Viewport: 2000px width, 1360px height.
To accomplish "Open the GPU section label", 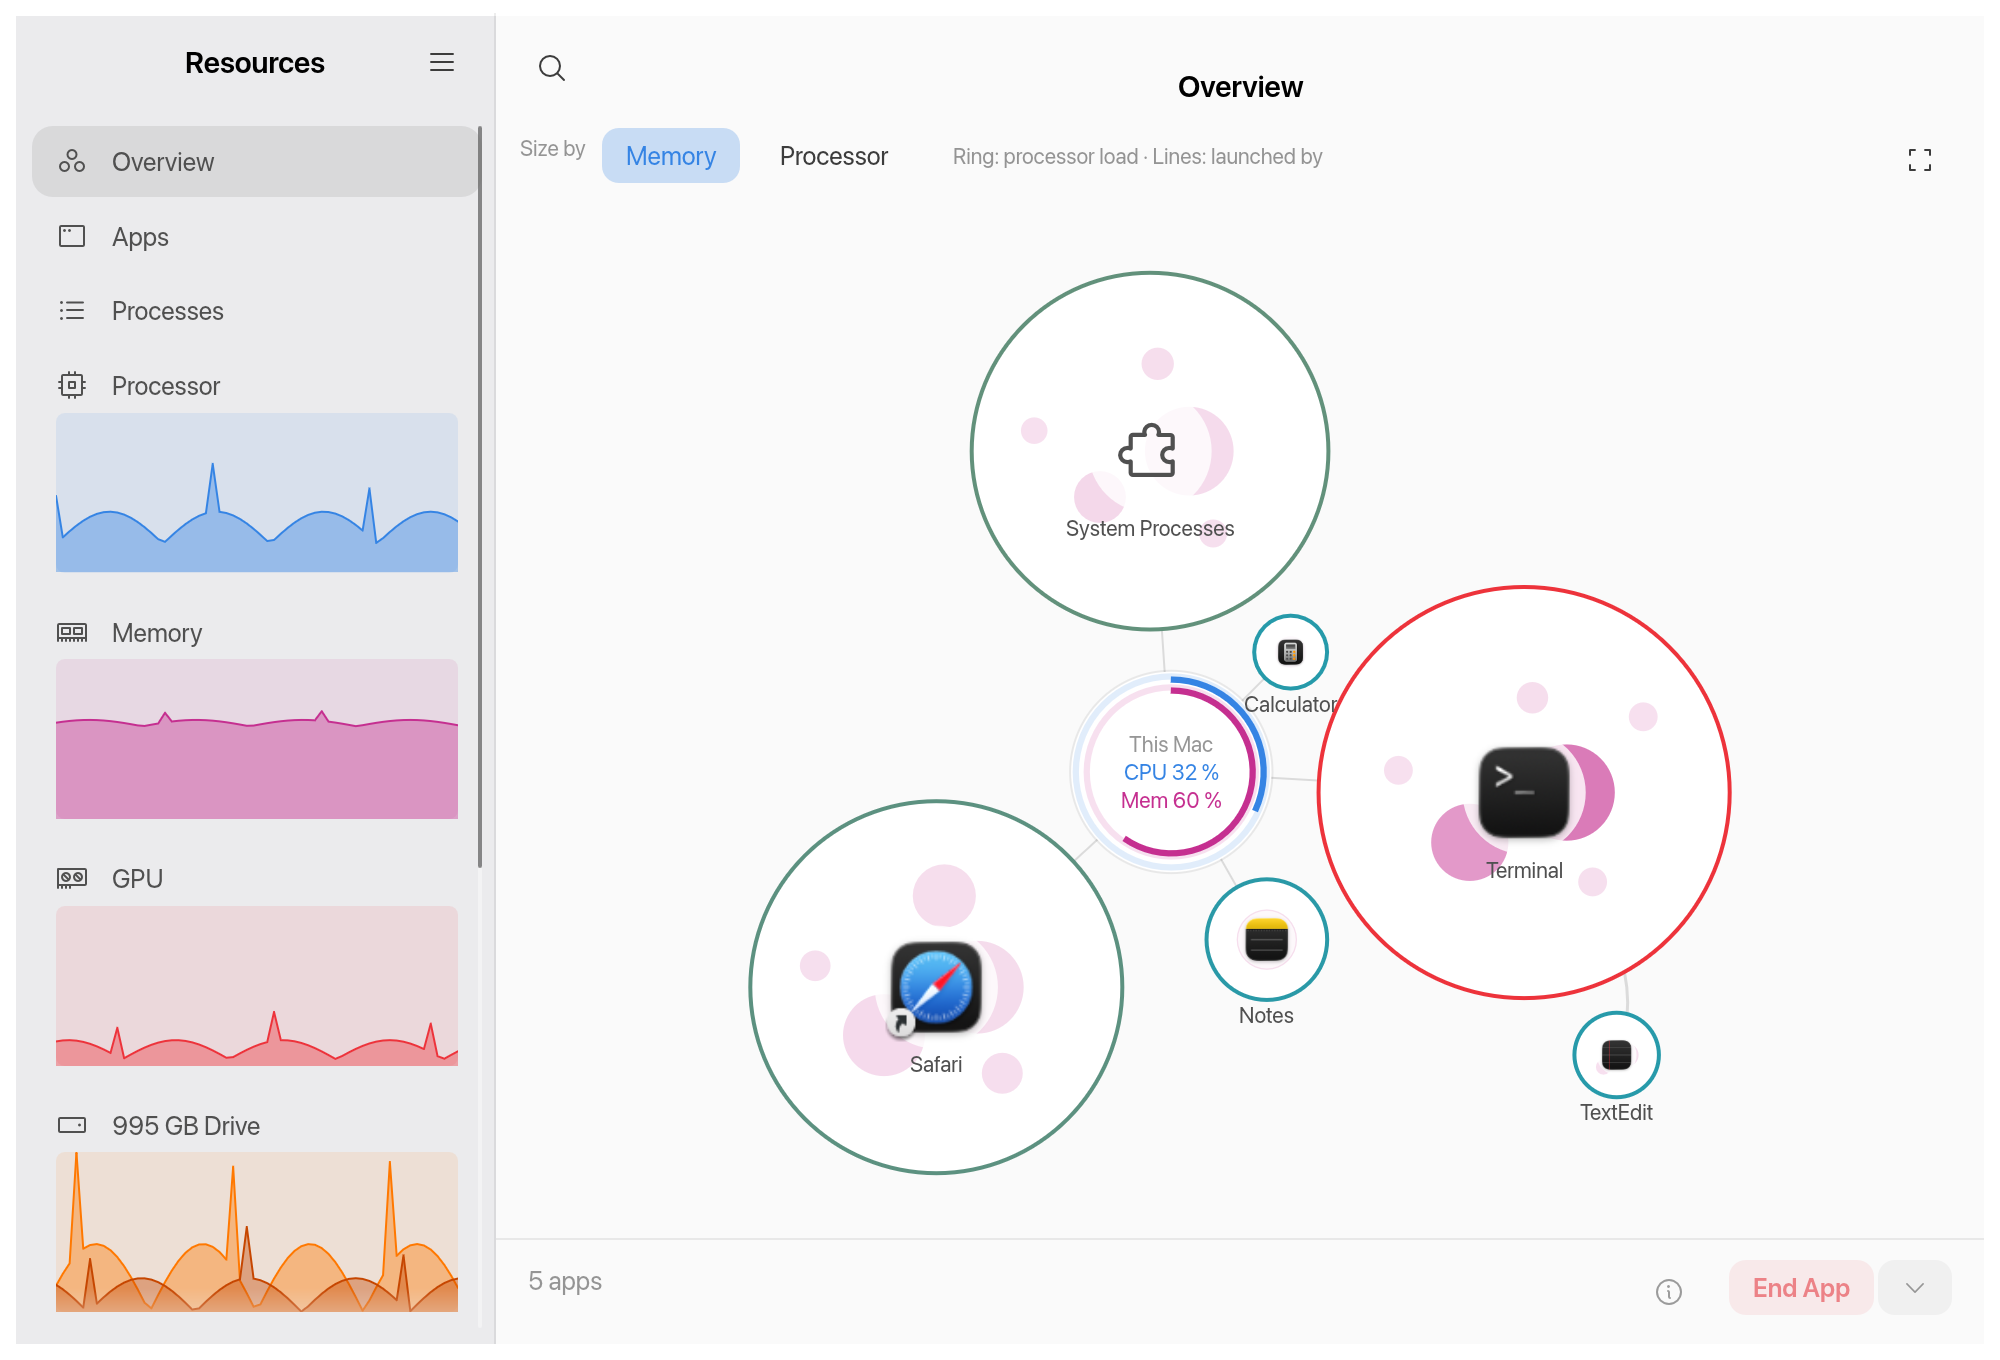I will pos(137,879).
